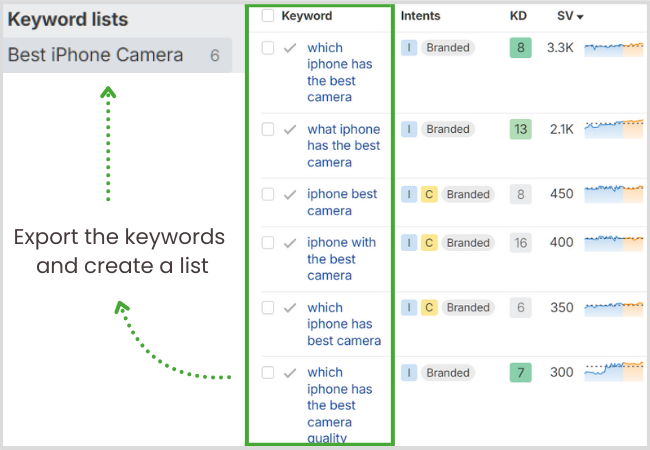The image size is (650, 450).
Task: Click checkmark icon beside 'which iphone has the best camera quality'
Action: click(290, 373)
